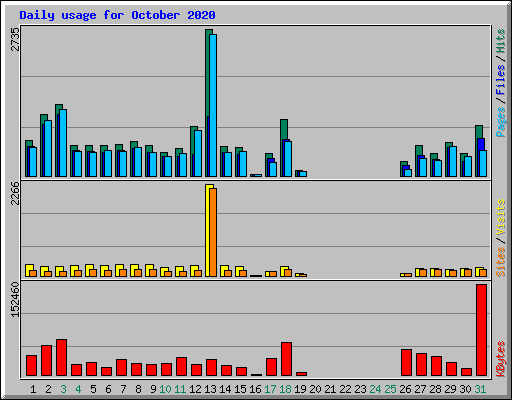512x400 pixels.
Task: Click the day 6 axis label
Action: pyautogui.click(x=108, y=389)
